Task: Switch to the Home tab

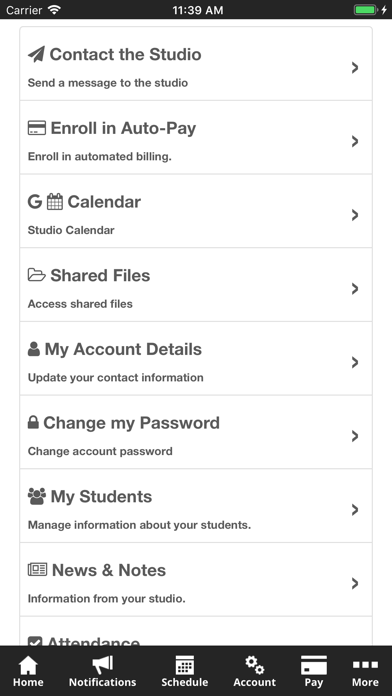Action: click(x=28, y=672)
